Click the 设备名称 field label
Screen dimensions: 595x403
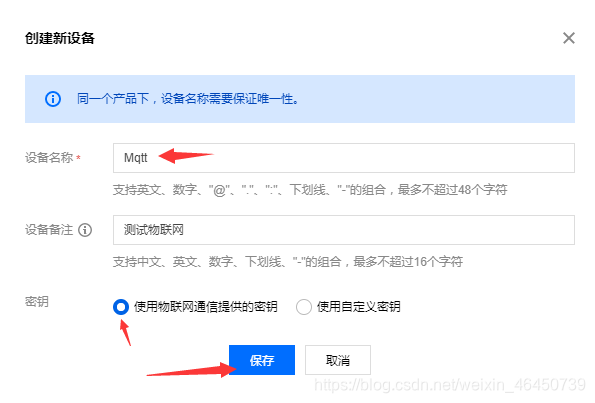point(49,157)
